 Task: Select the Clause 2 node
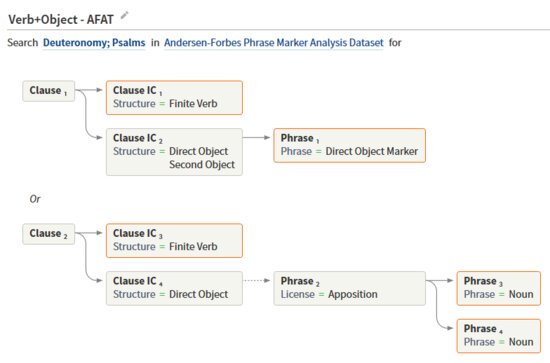click(x=48, y=234)
